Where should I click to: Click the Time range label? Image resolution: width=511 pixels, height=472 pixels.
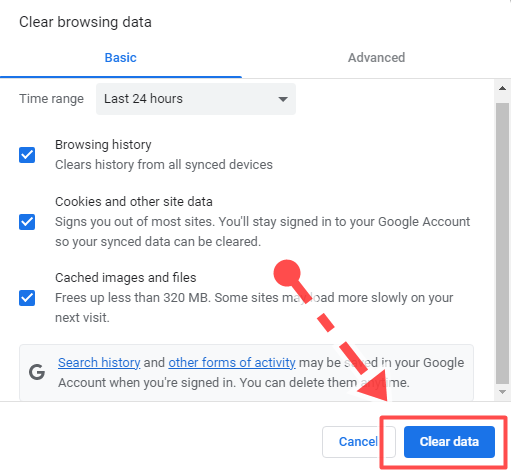tap(51, 99)
